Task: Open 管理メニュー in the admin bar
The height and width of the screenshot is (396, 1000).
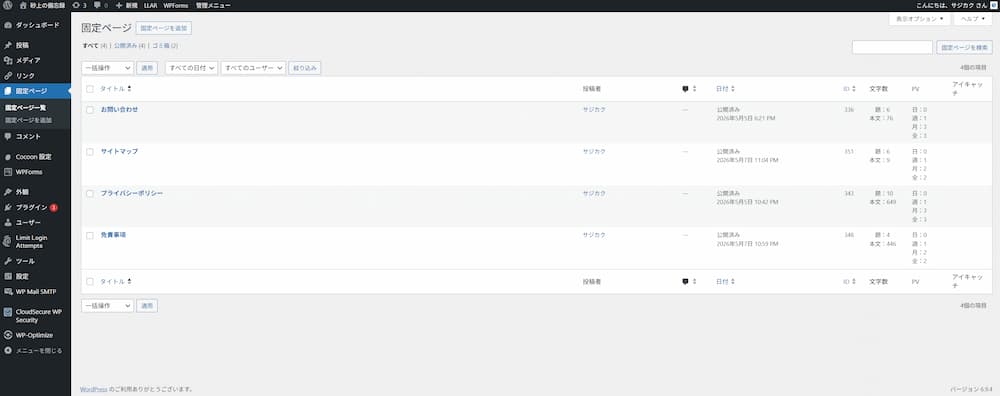Action: [213, 5]
